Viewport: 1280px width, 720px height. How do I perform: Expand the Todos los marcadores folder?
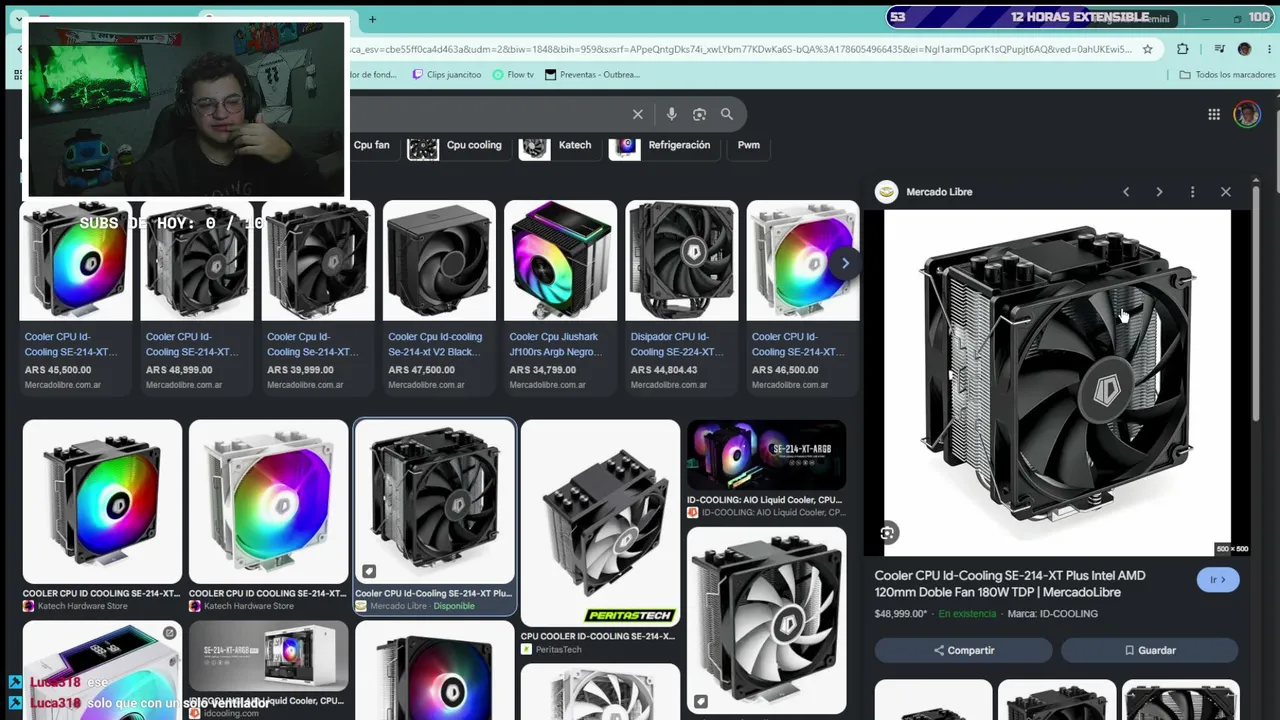pos(1227,75)
